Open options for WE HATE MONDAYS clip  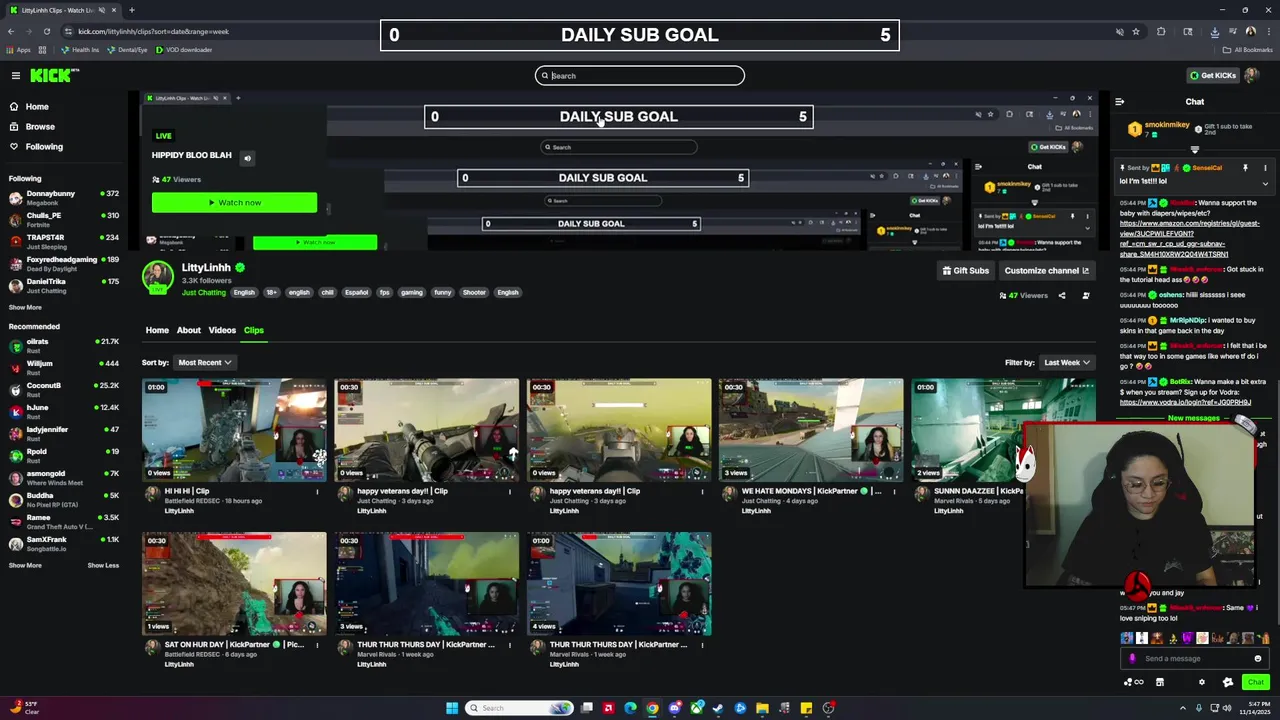tap(893, 491)
